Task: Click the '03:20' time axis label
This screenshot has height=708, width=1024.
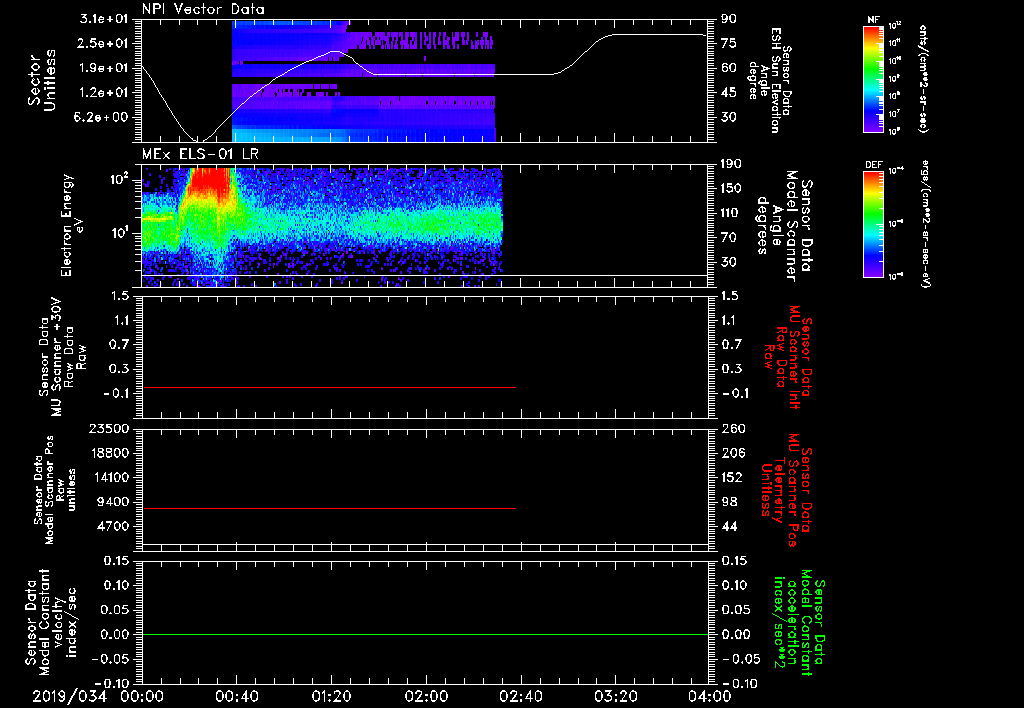Action: [615, 696]
